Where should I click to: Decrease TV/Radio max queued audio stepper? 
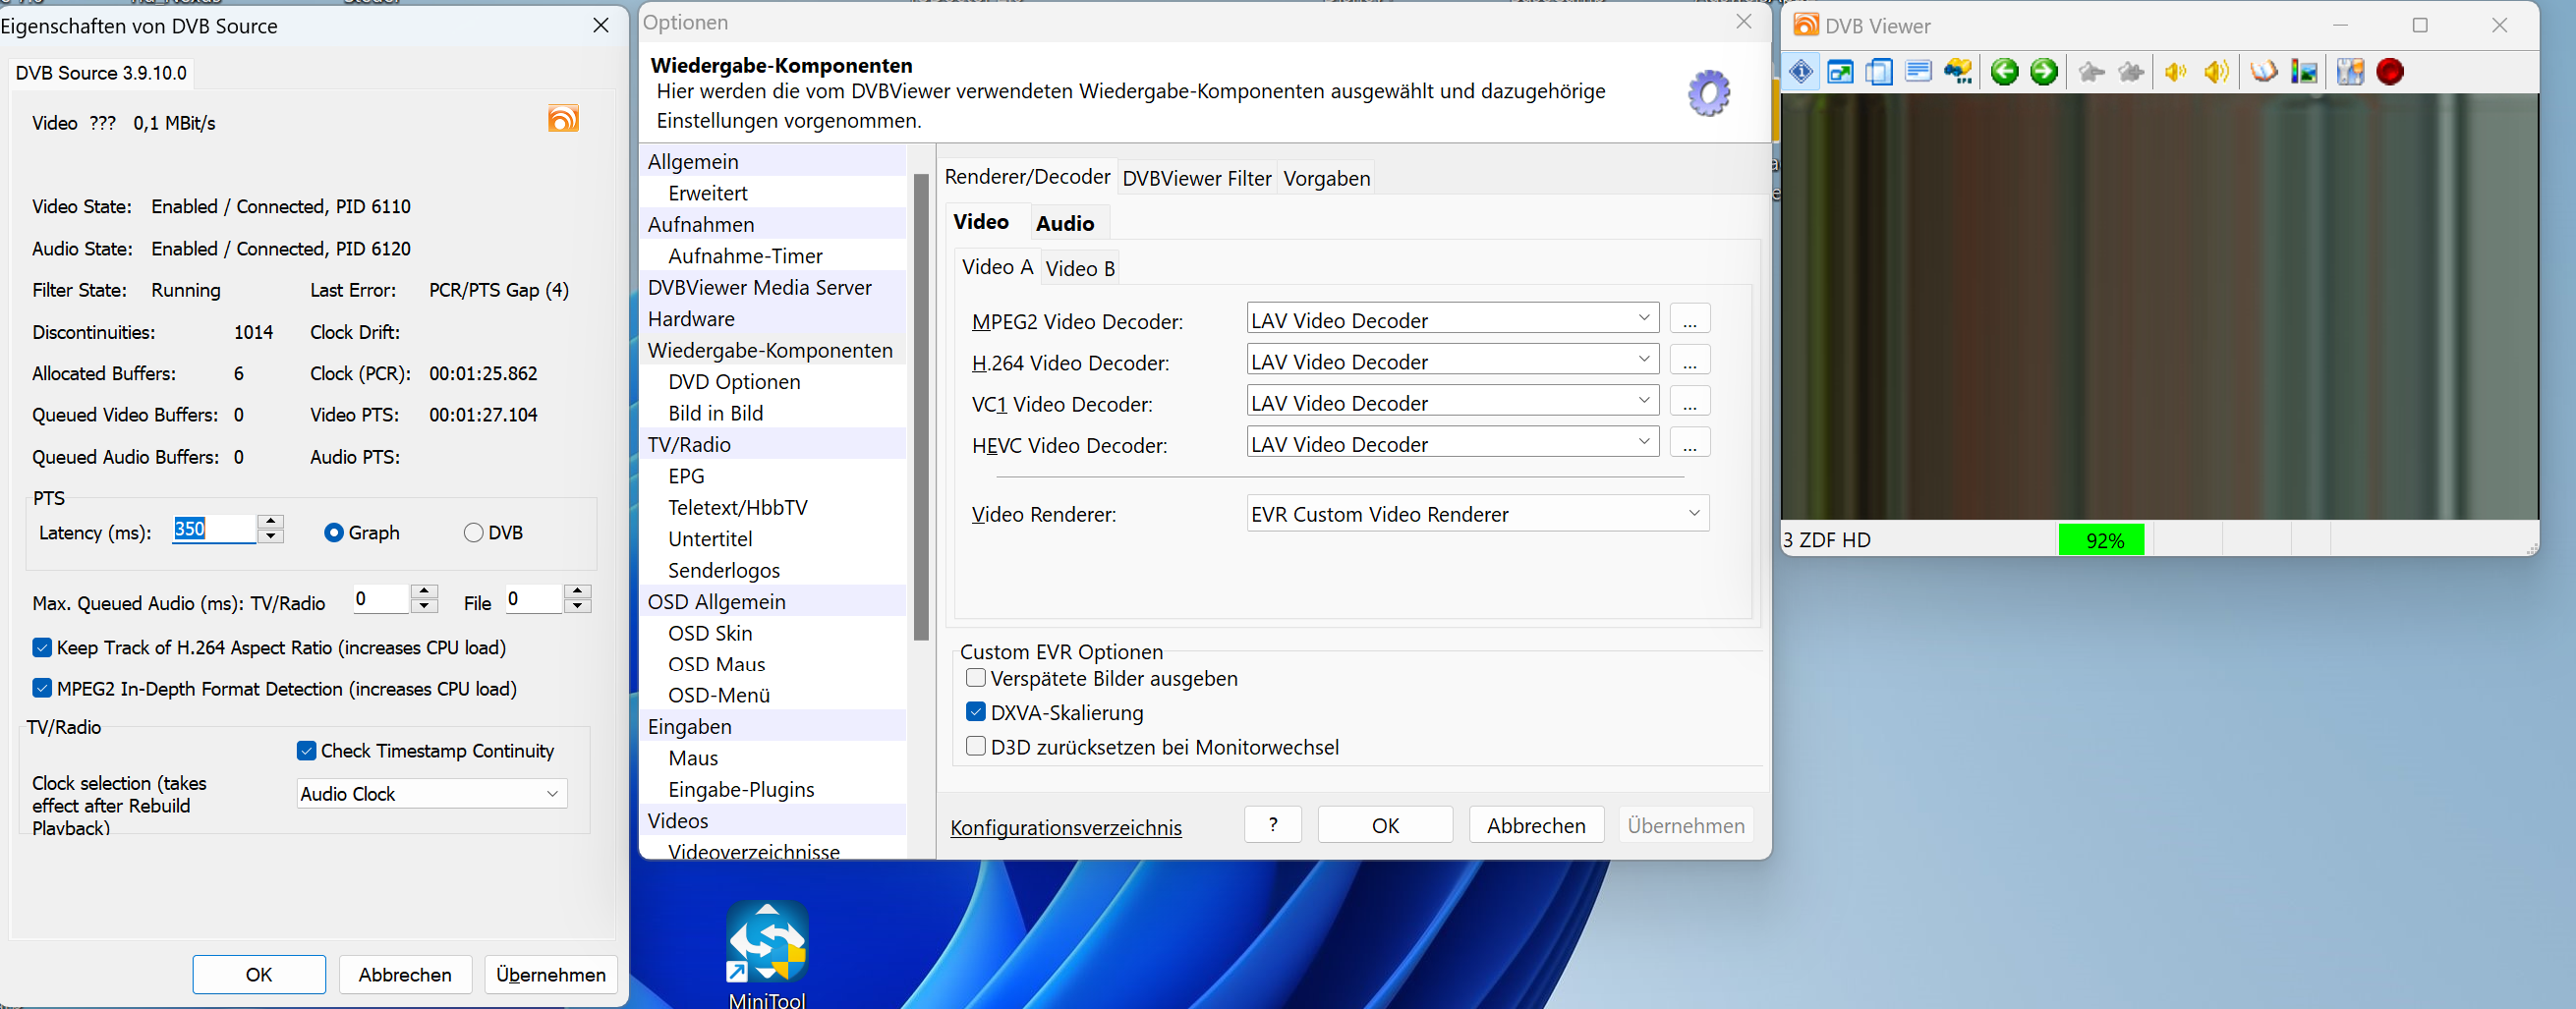[425, 606]
